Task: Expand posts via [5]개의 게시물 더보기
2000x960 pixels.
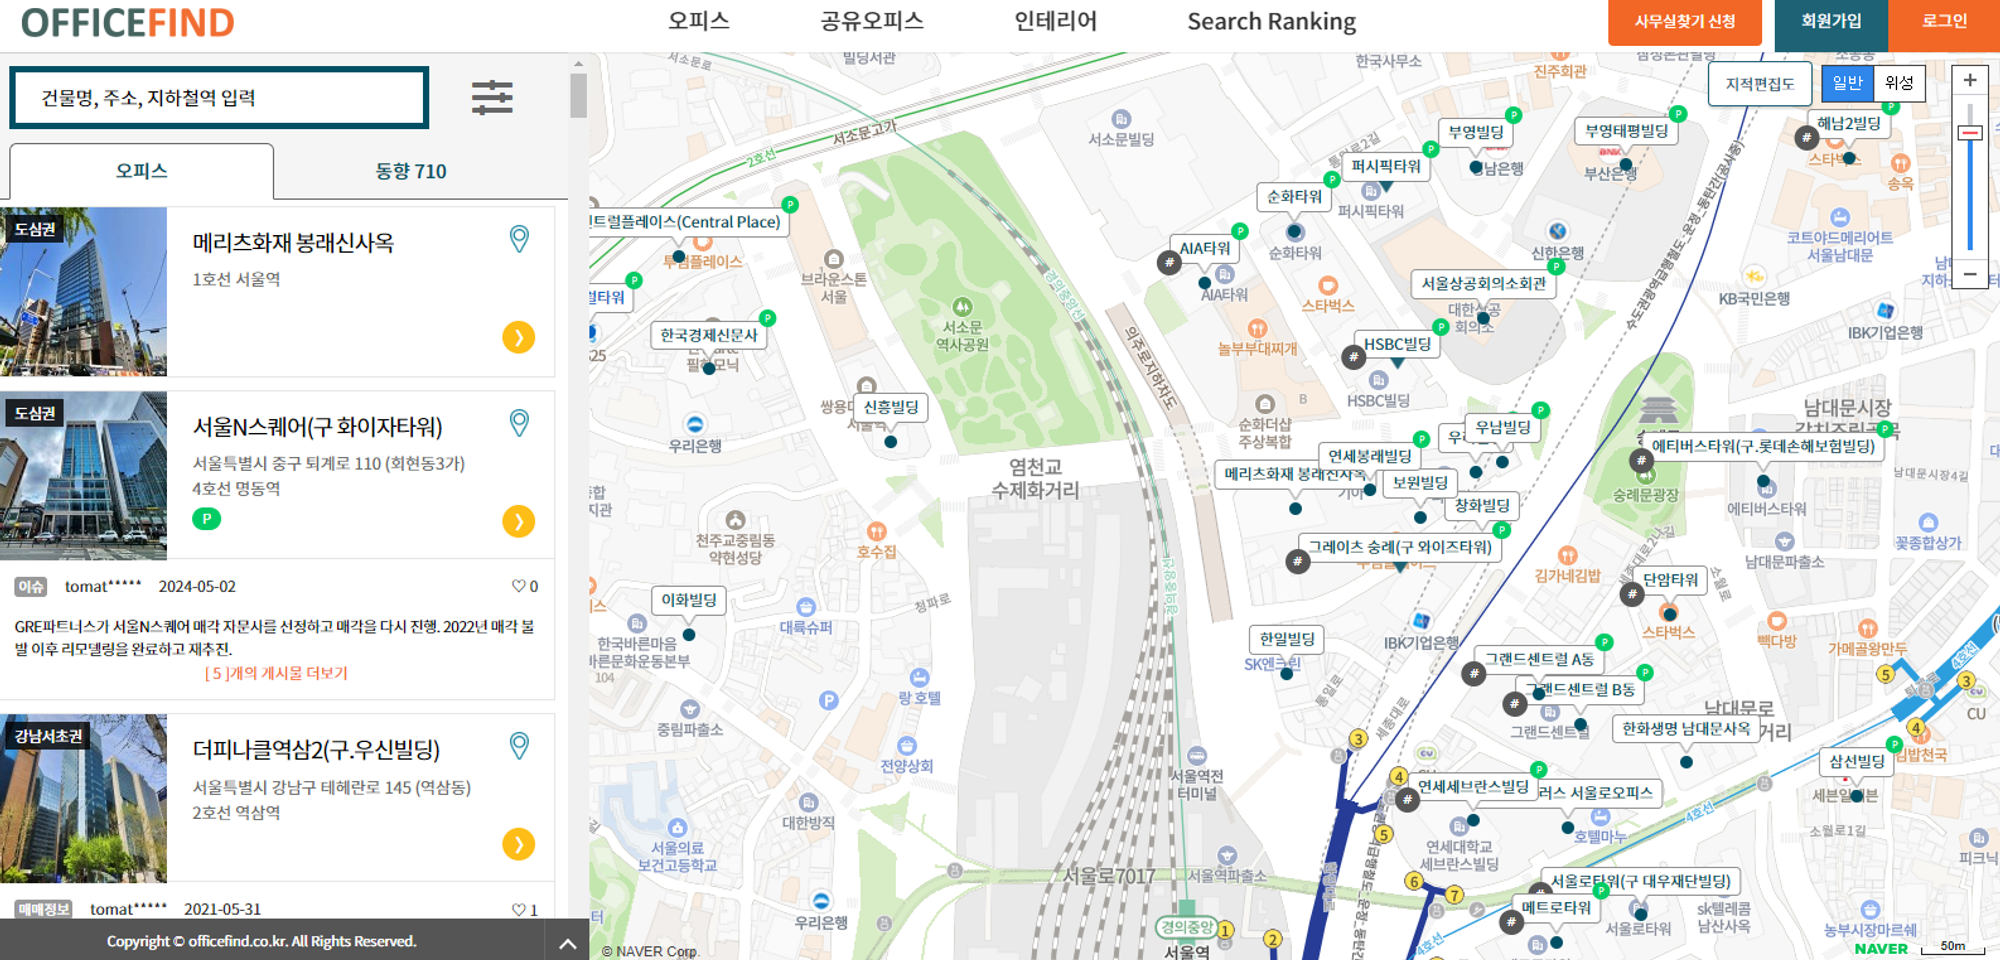Action: click(x=276, y=673)
